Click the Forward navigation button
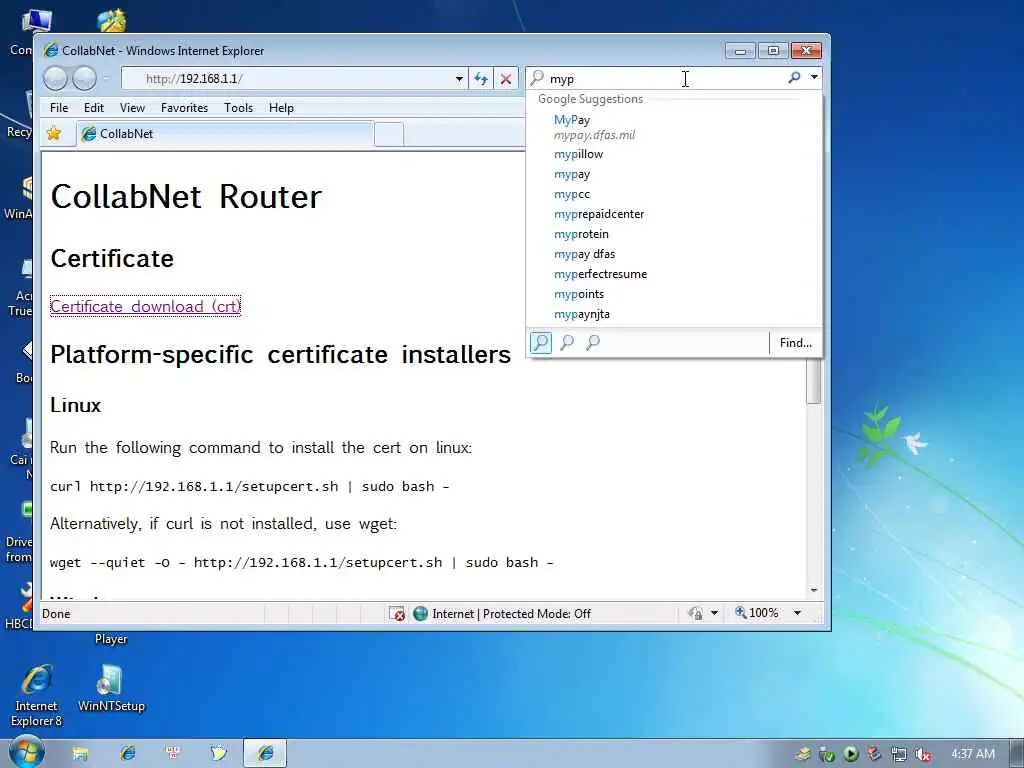 (x=84, y=78)
